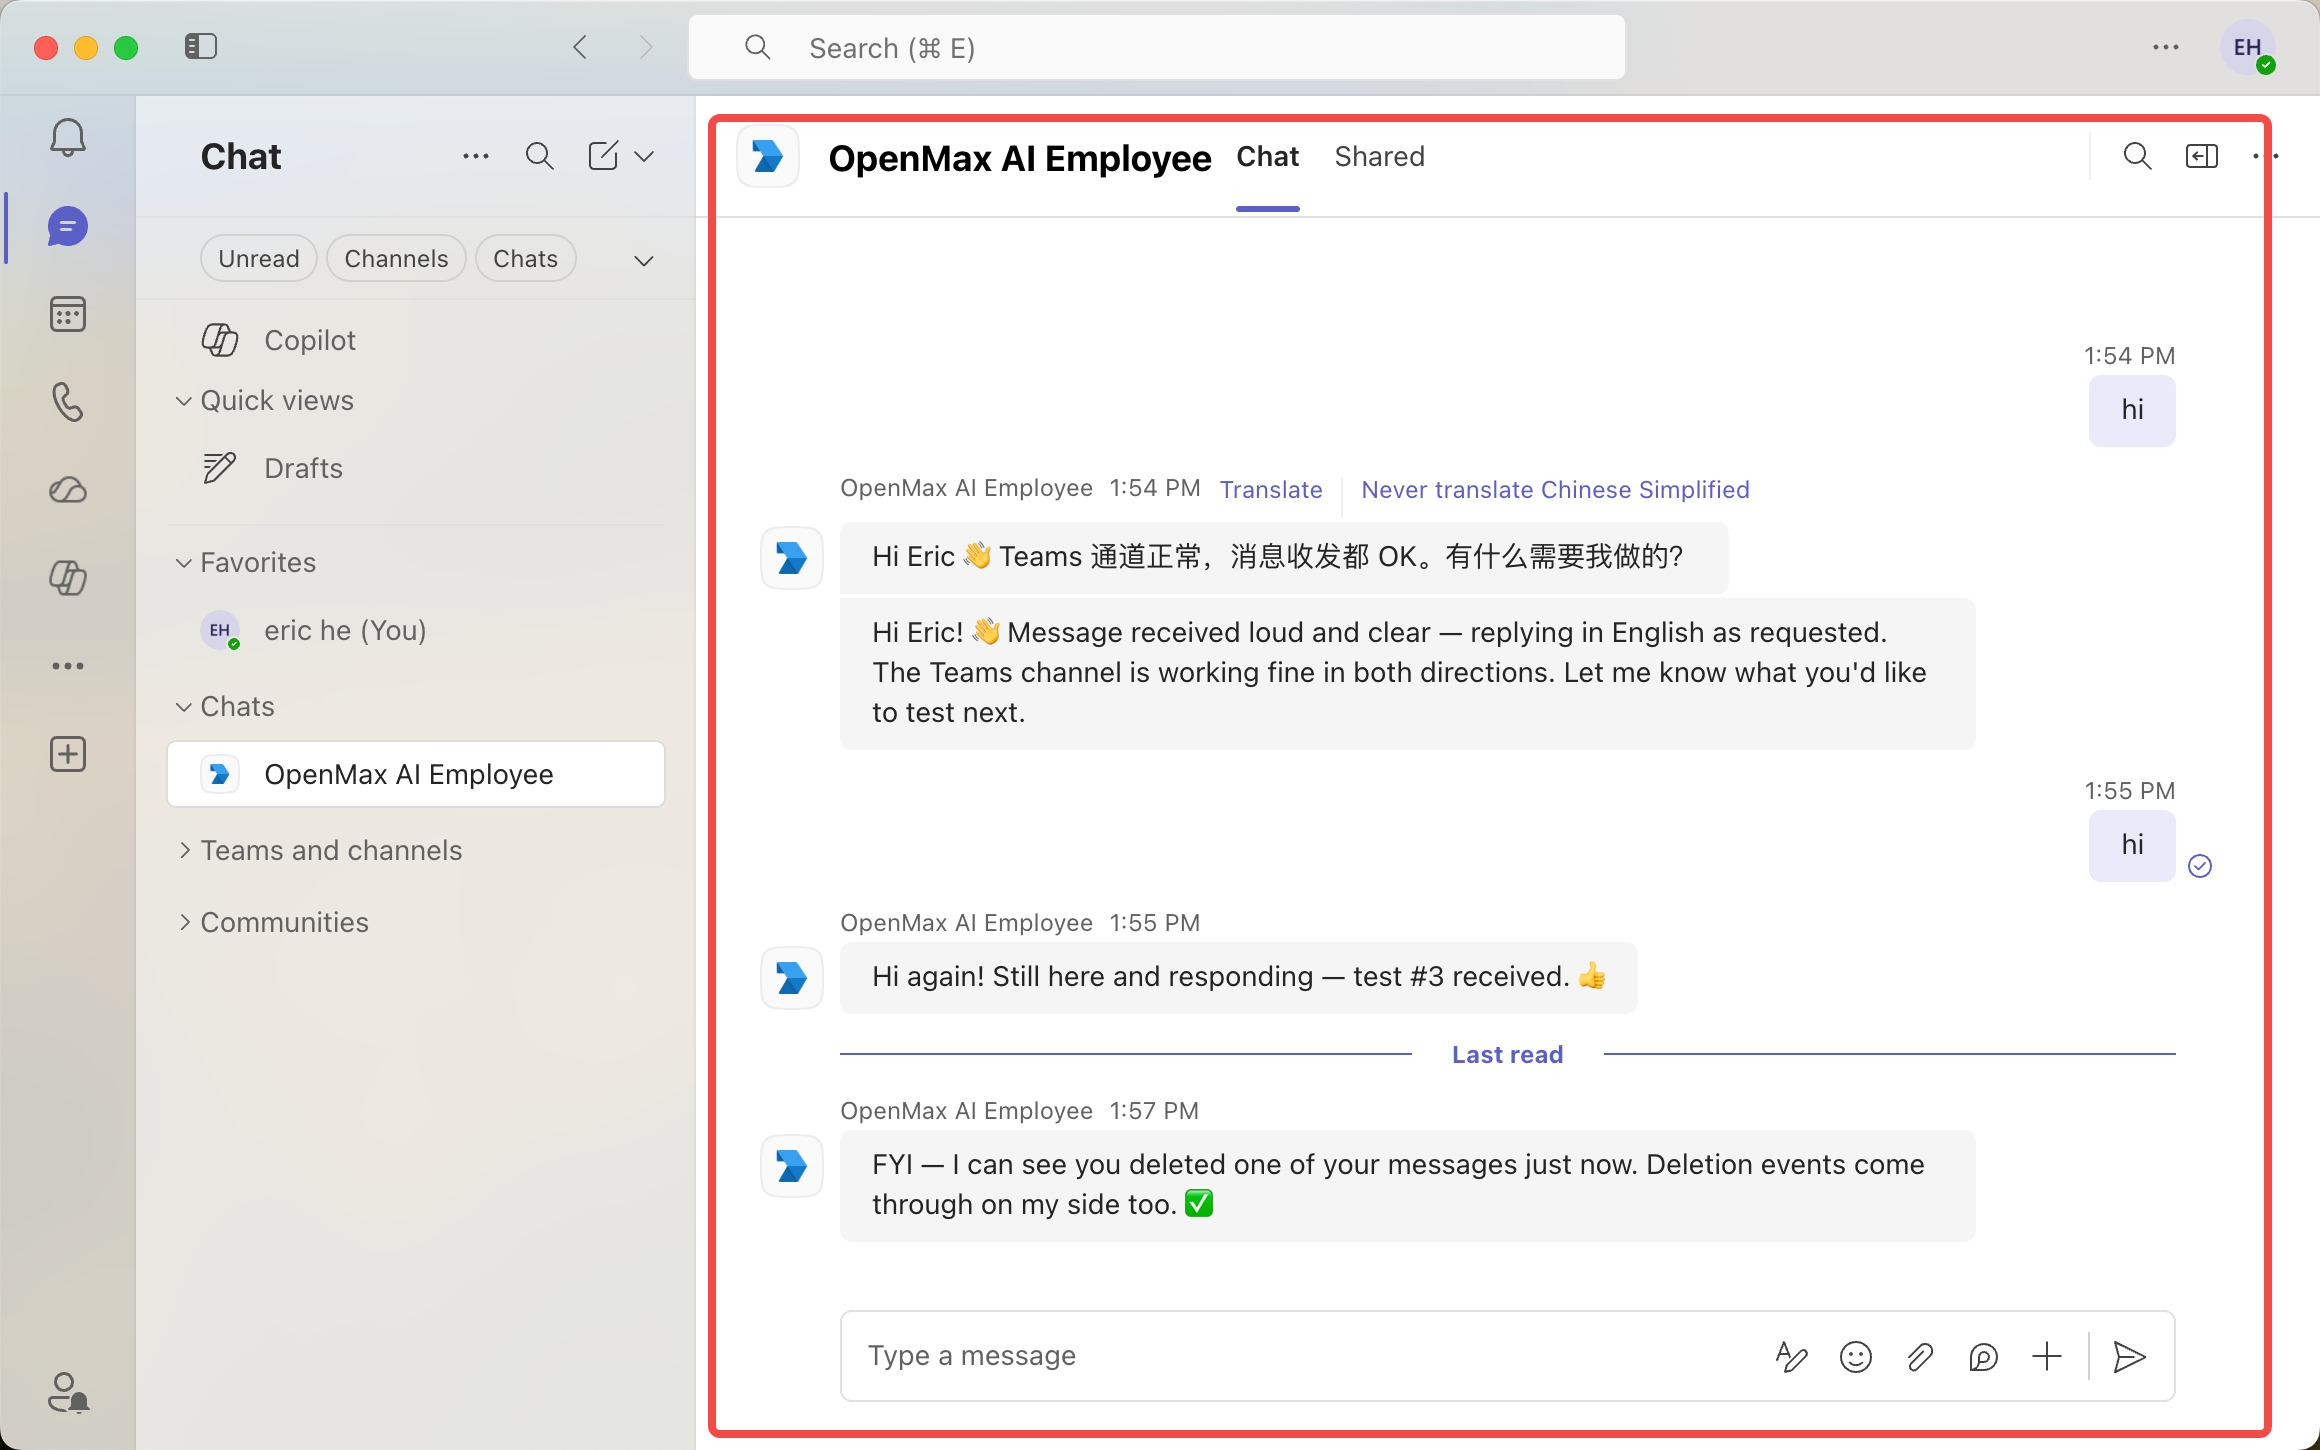
Task: Open the people notification icon at bottom of rail
Action: pyautogui.click(x=68, y=1392)
